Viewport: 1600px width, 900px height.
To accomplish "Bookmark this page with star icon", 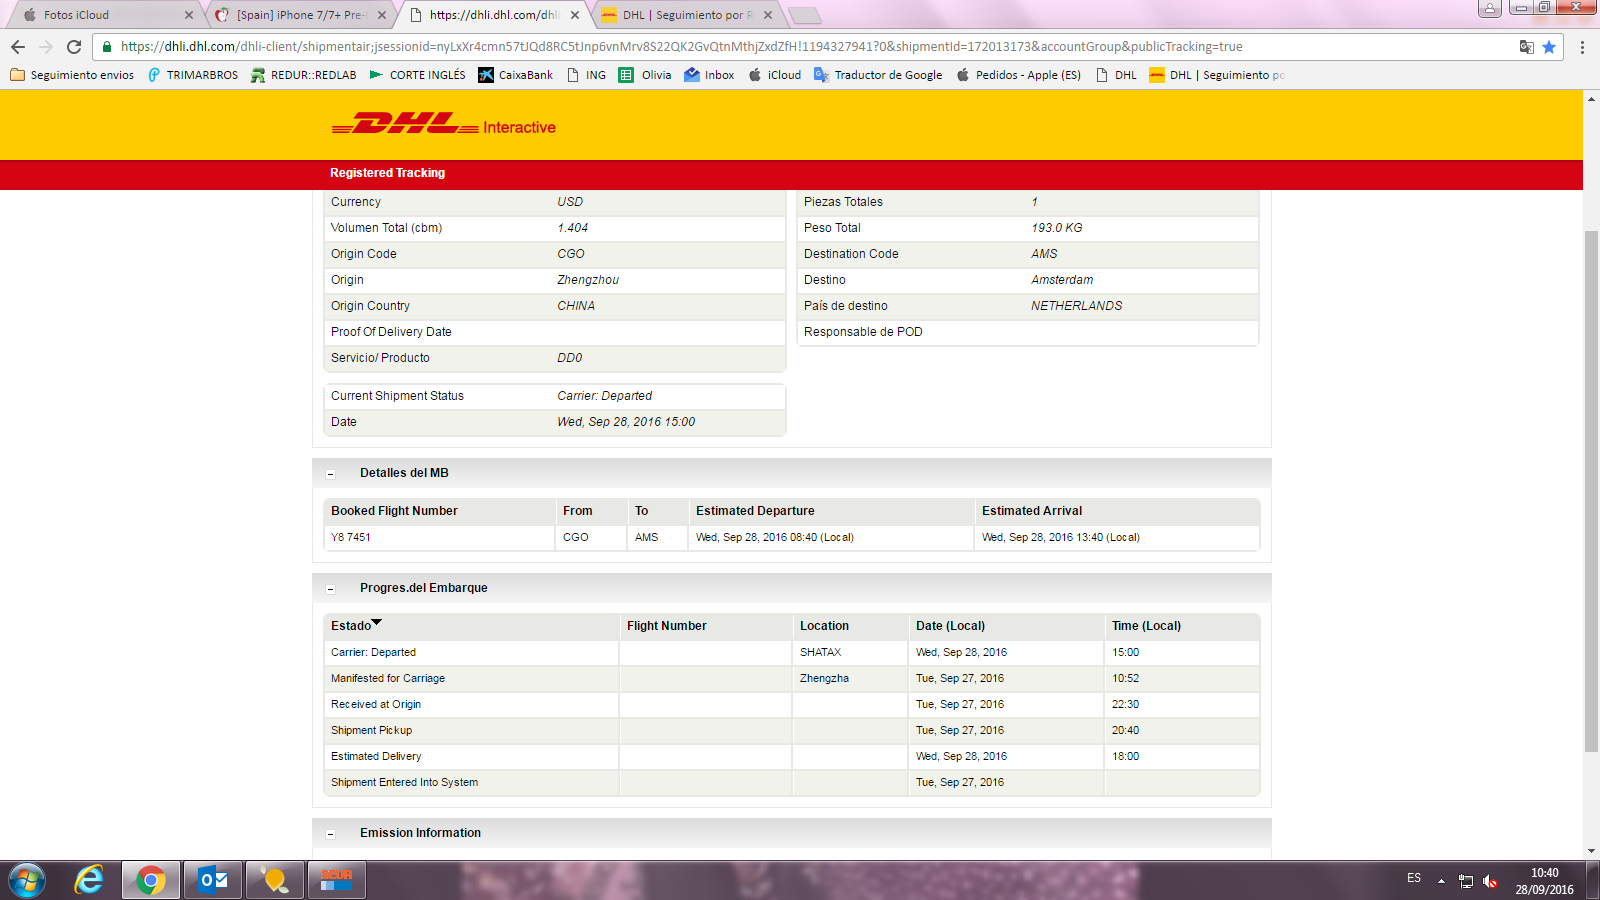I will click(1549, 47).
